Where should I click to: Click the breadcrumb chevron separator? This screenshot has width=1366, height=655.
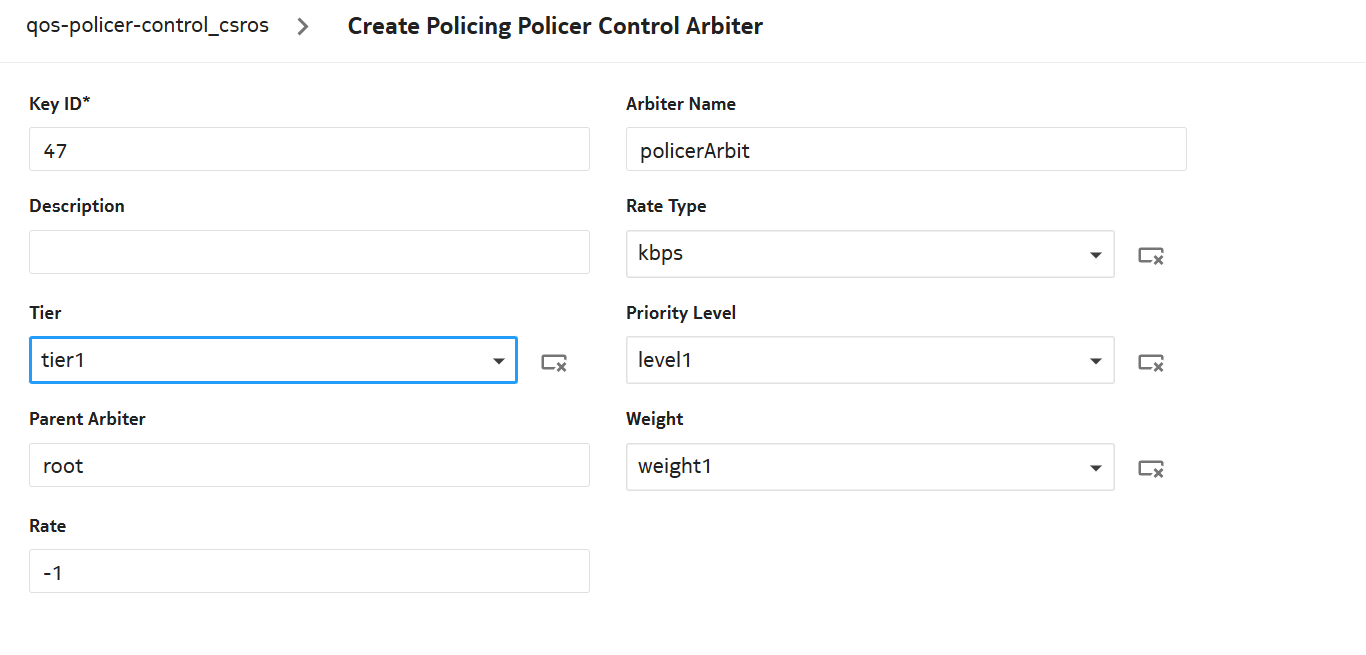303,26
